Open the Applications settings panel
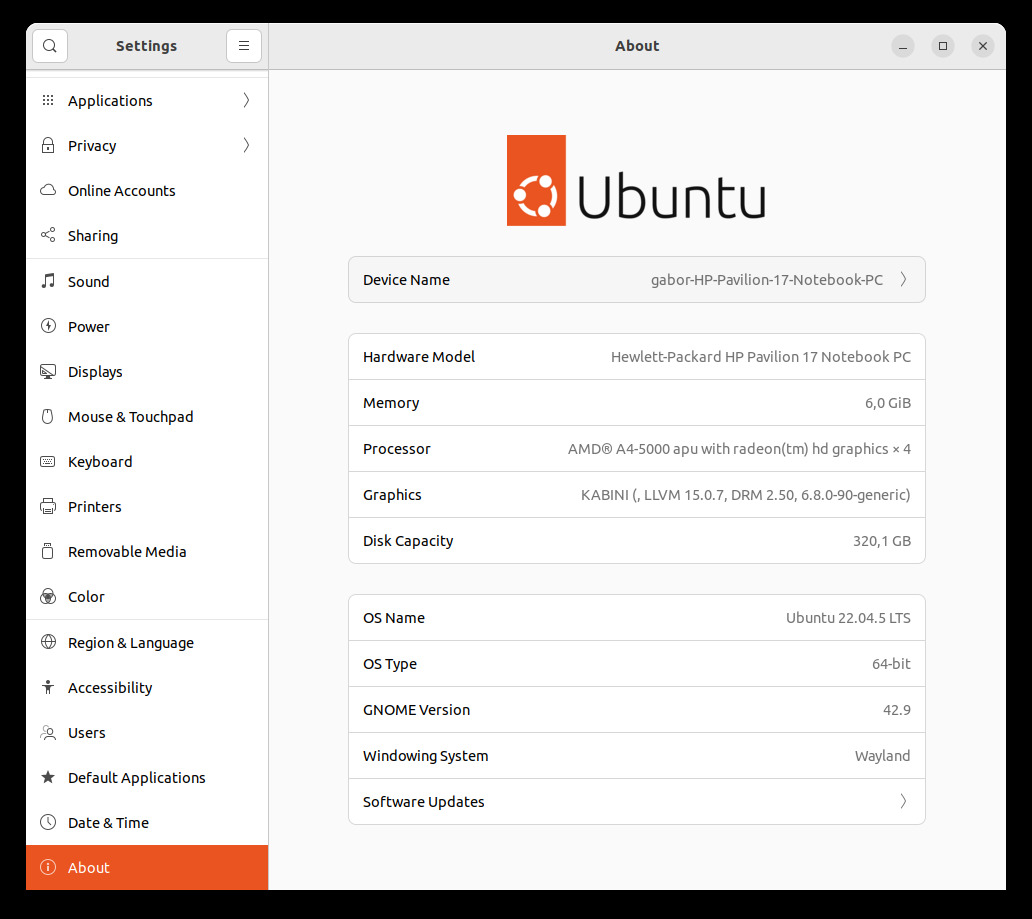The height and width of the screenshot is (919, 1032). click(x=147, y=101)
